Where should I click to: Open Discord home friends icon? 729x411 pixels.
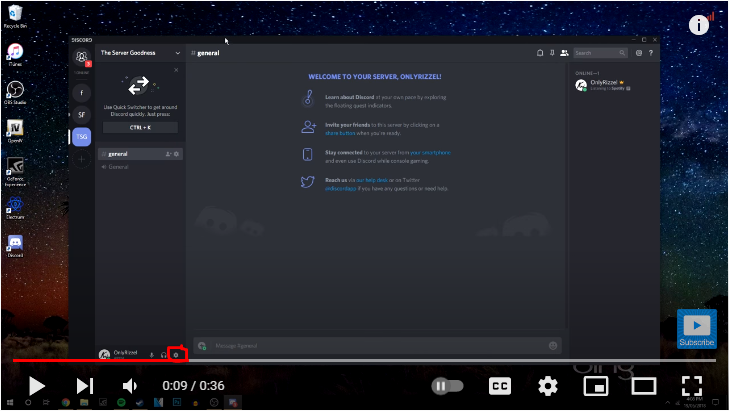pyautogui.click(x=81, y=57)
